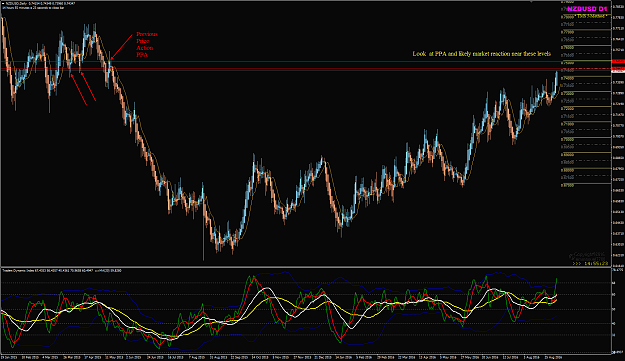This screenshot has width=625, height=361.
Task: Select the lower red horizontal resistance line
Action: (x=306, y=69)
